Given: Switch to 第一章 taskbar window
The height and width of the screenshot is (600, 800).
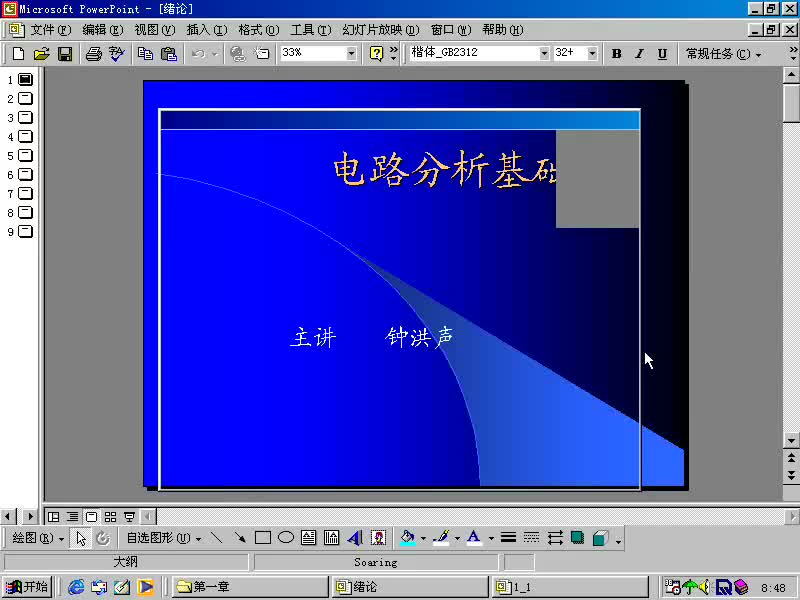Looking at the screenshot, I should pos(249,587).
